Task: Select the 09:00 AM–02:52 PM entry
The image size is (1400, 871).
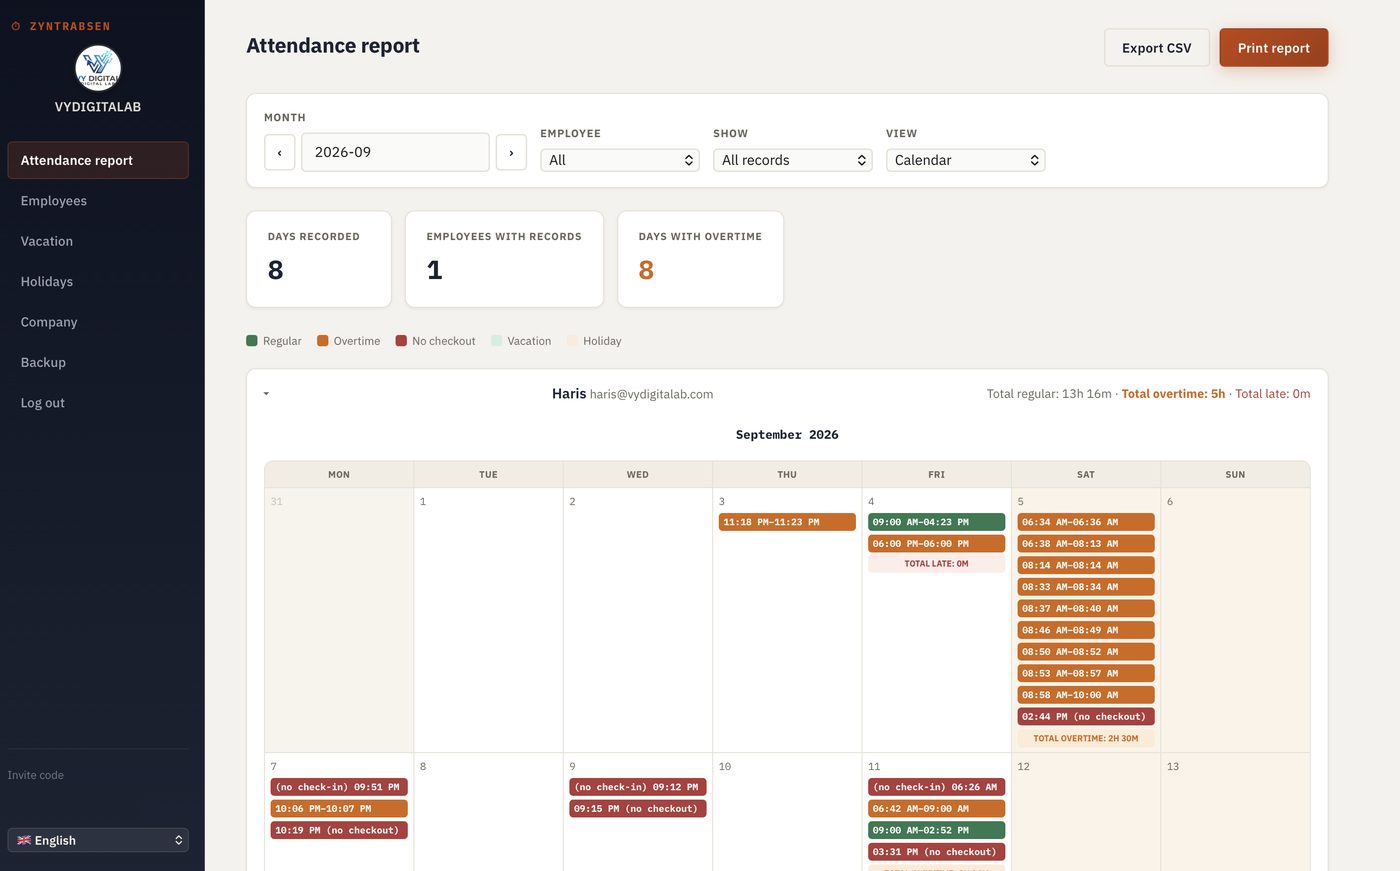Action: 936,830
